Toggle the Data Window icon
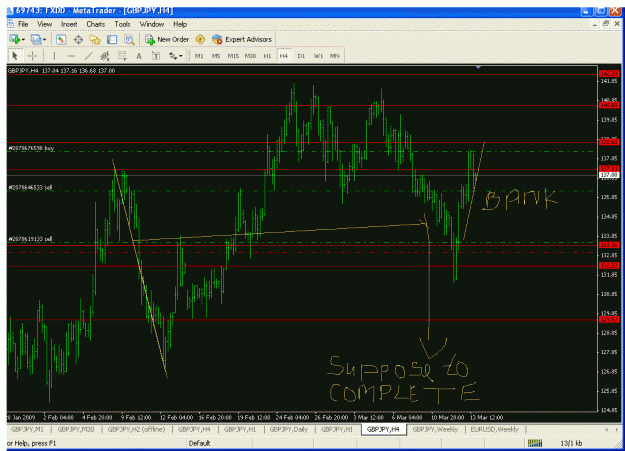Screen dimensions: 625x451 pos(78,39)
